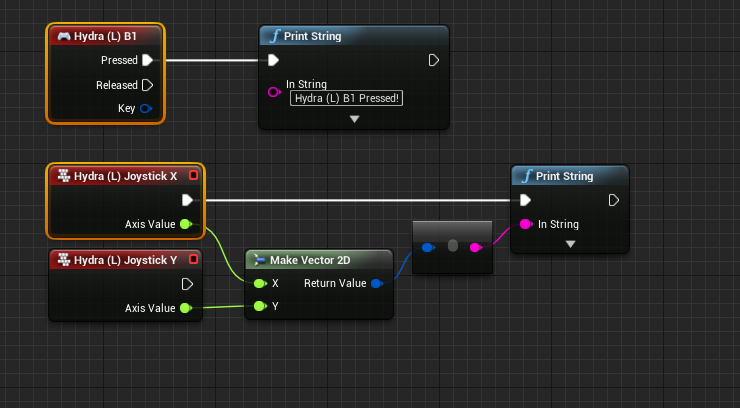
Task: Click Axis Value pin of Hydra (L) Joystick Y
Action: coord(186,308)
